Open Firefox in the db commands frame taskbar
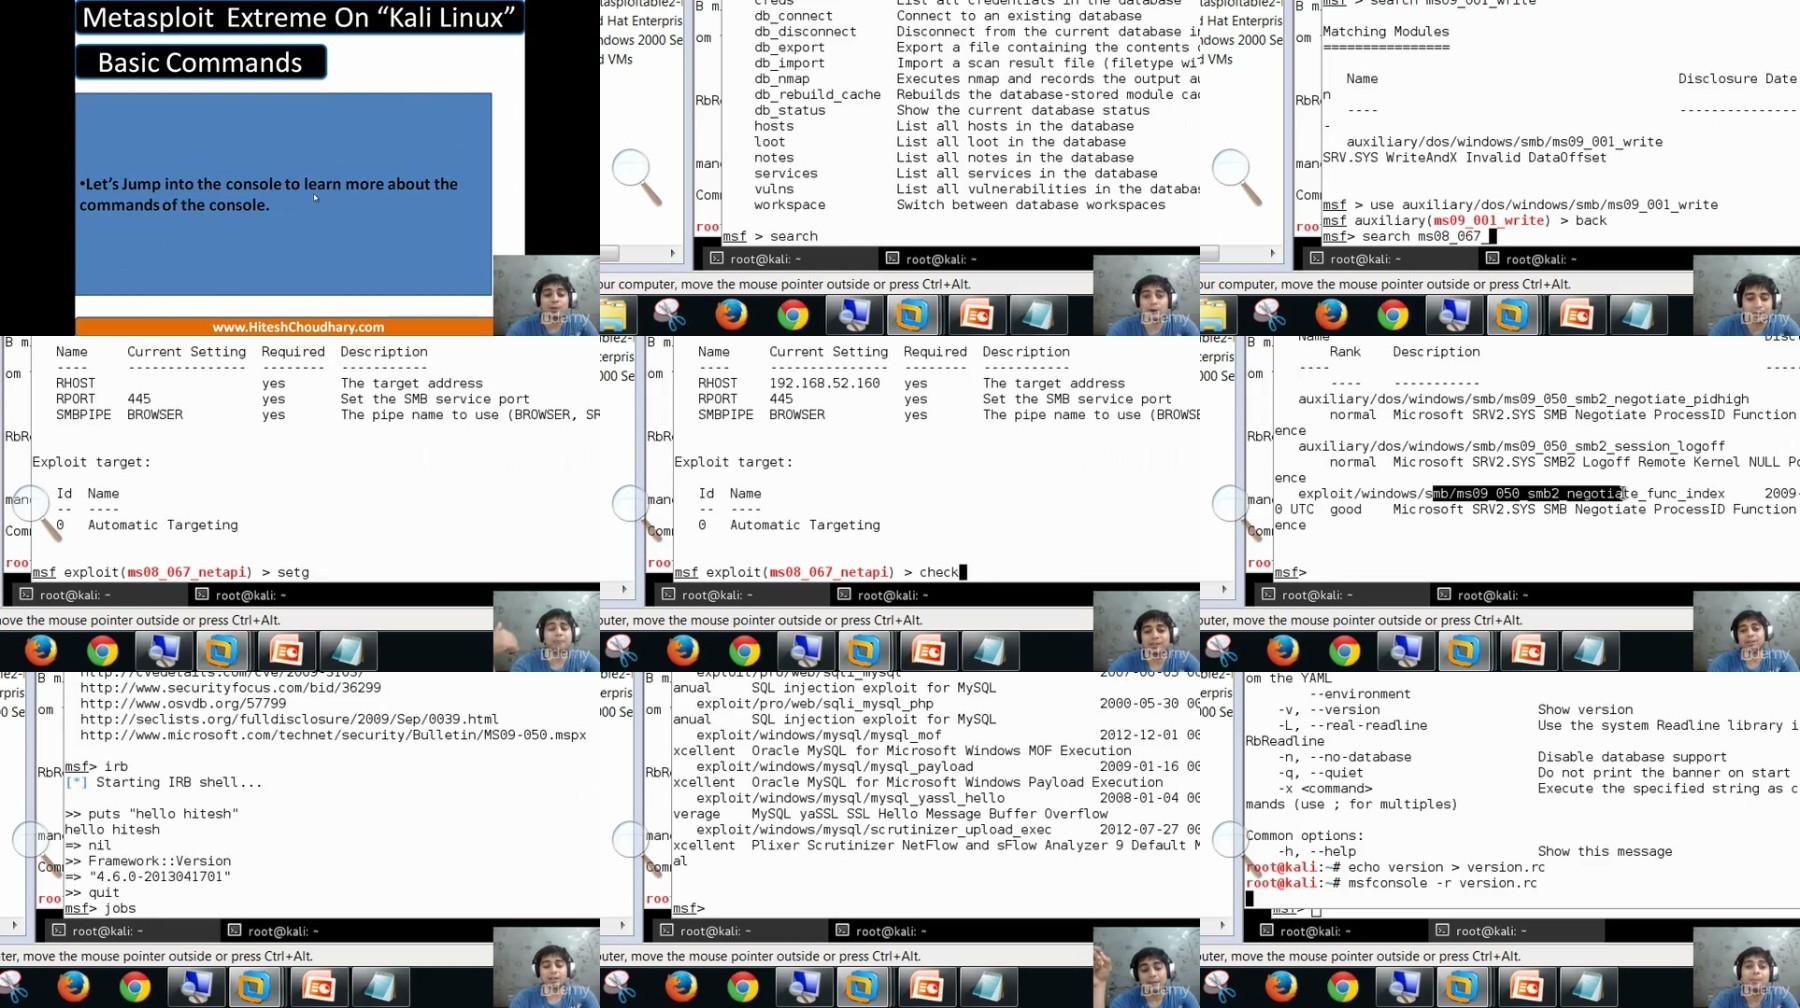 pyautogui.click(x=731, y=315)
